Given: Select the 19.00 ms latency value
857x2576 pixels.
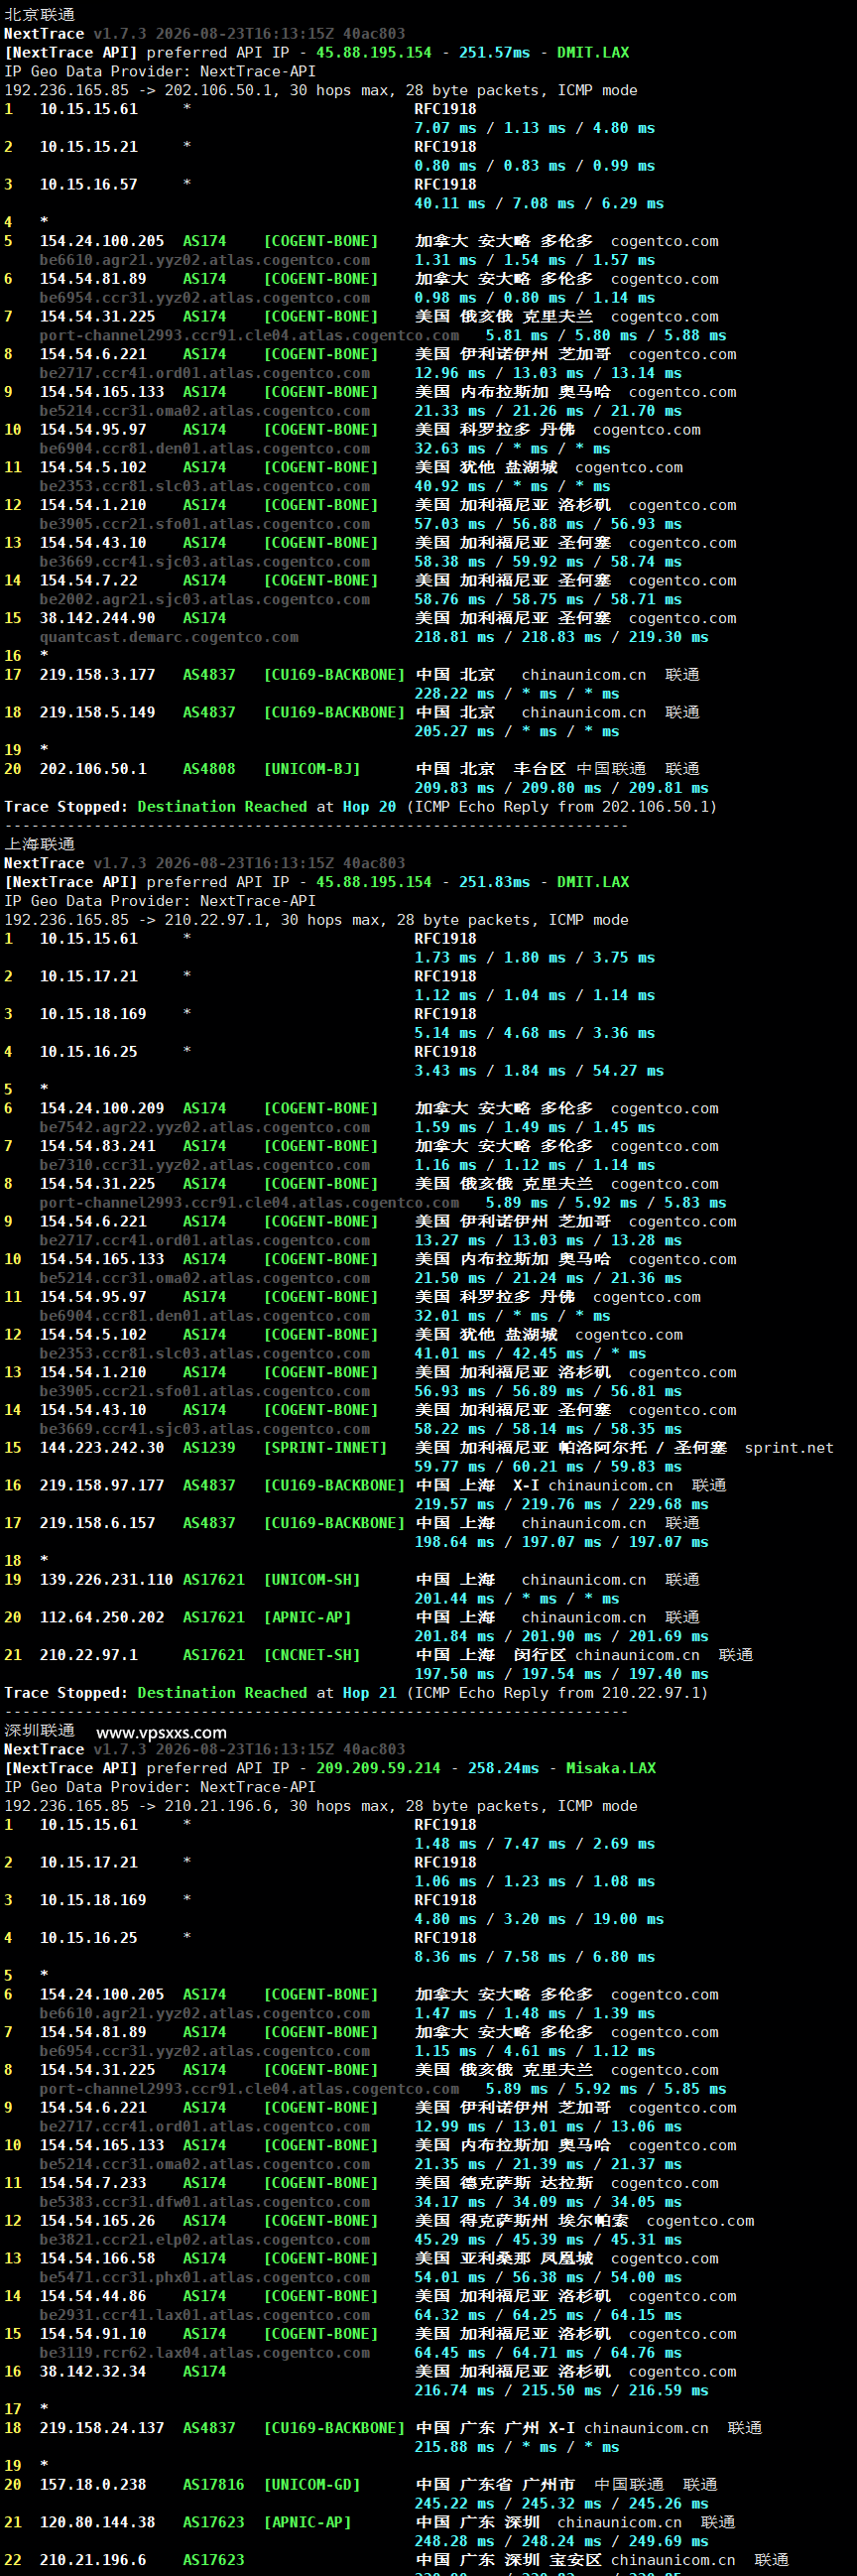Looking at the screenshot, I should click(628, 1919).
